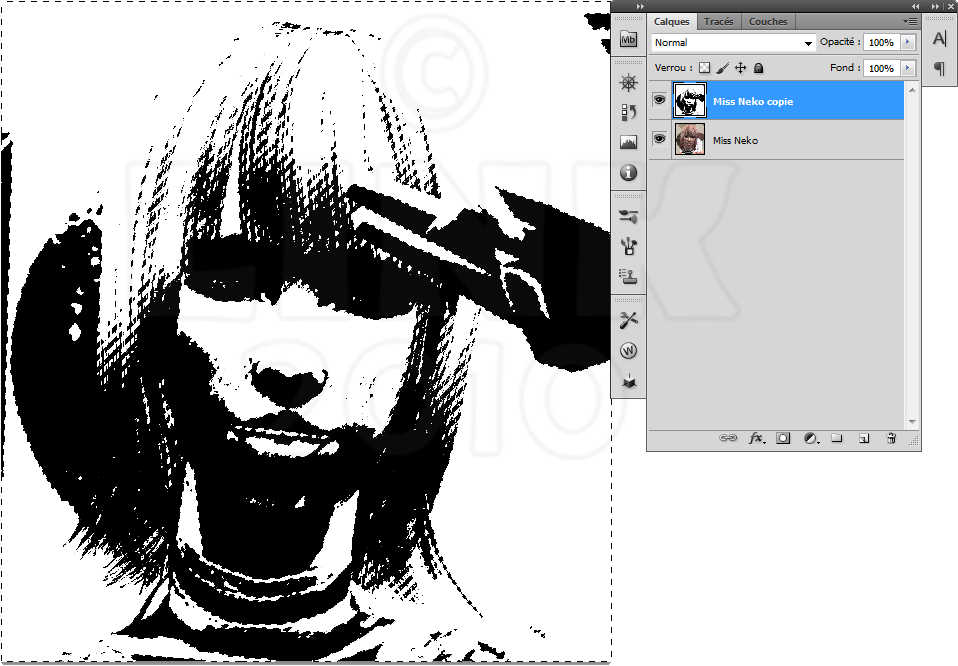Open the layers panel options menu
The width and height of the screenshot is (958, 666).
click(909, 21)
